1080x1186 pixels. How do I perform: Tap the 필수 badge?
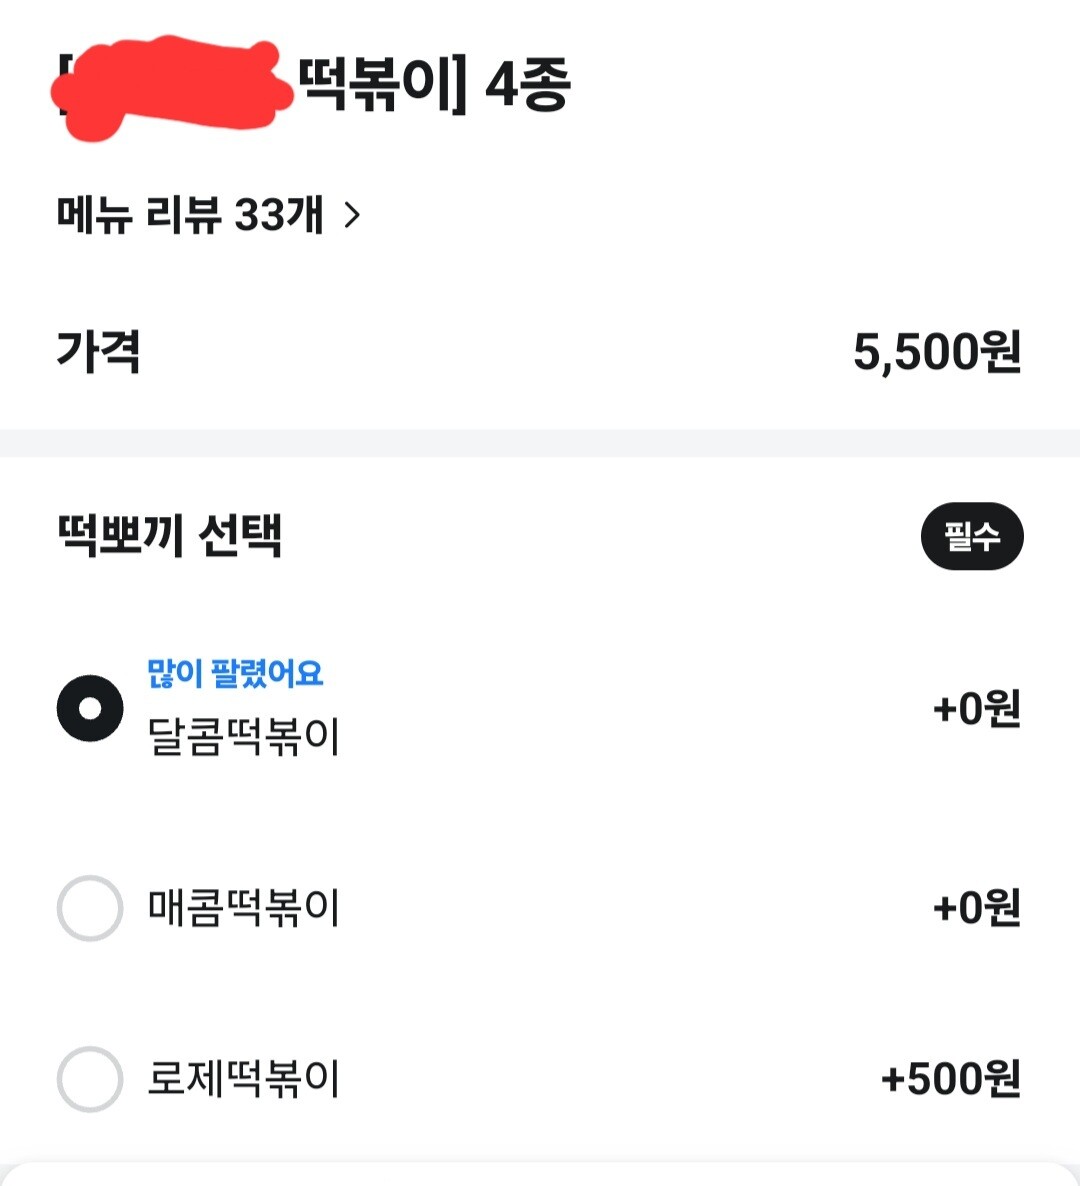click(971, 536)
